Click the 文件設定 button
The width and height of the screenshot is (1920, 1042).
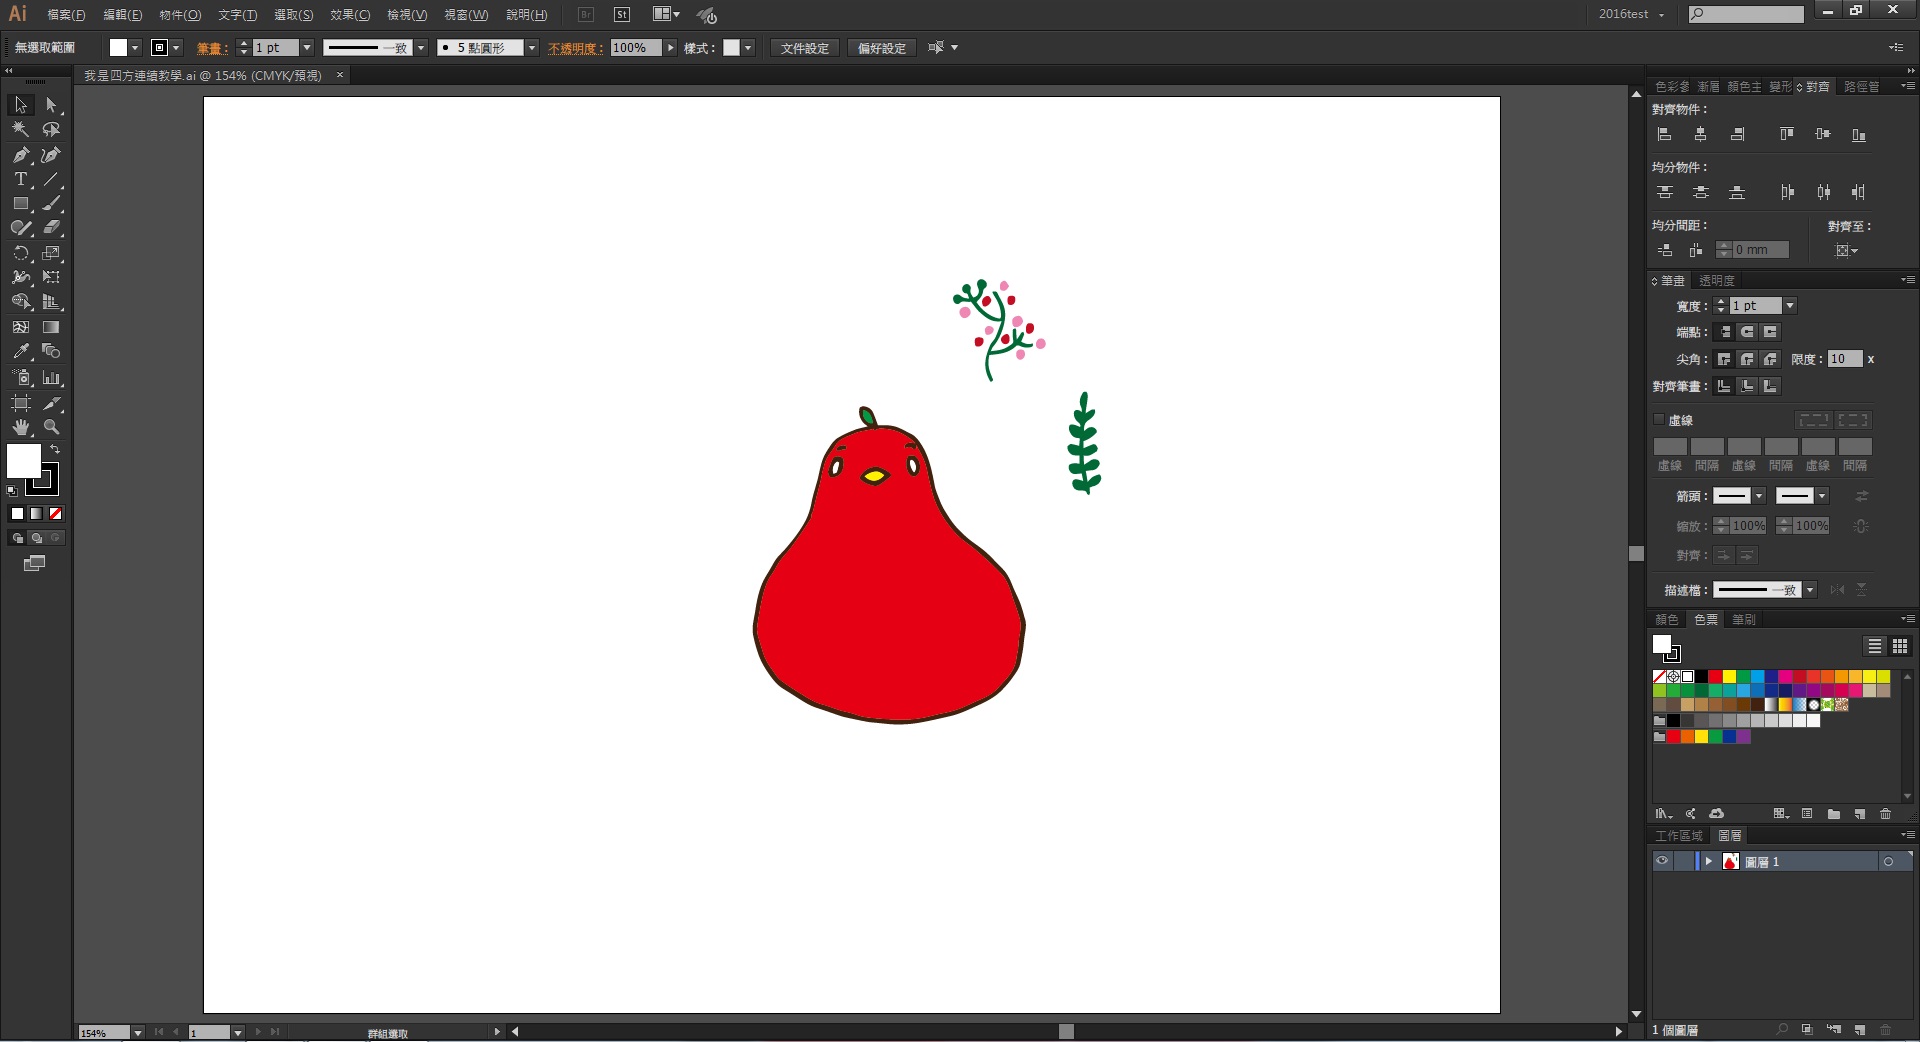[x=804, y=48]
